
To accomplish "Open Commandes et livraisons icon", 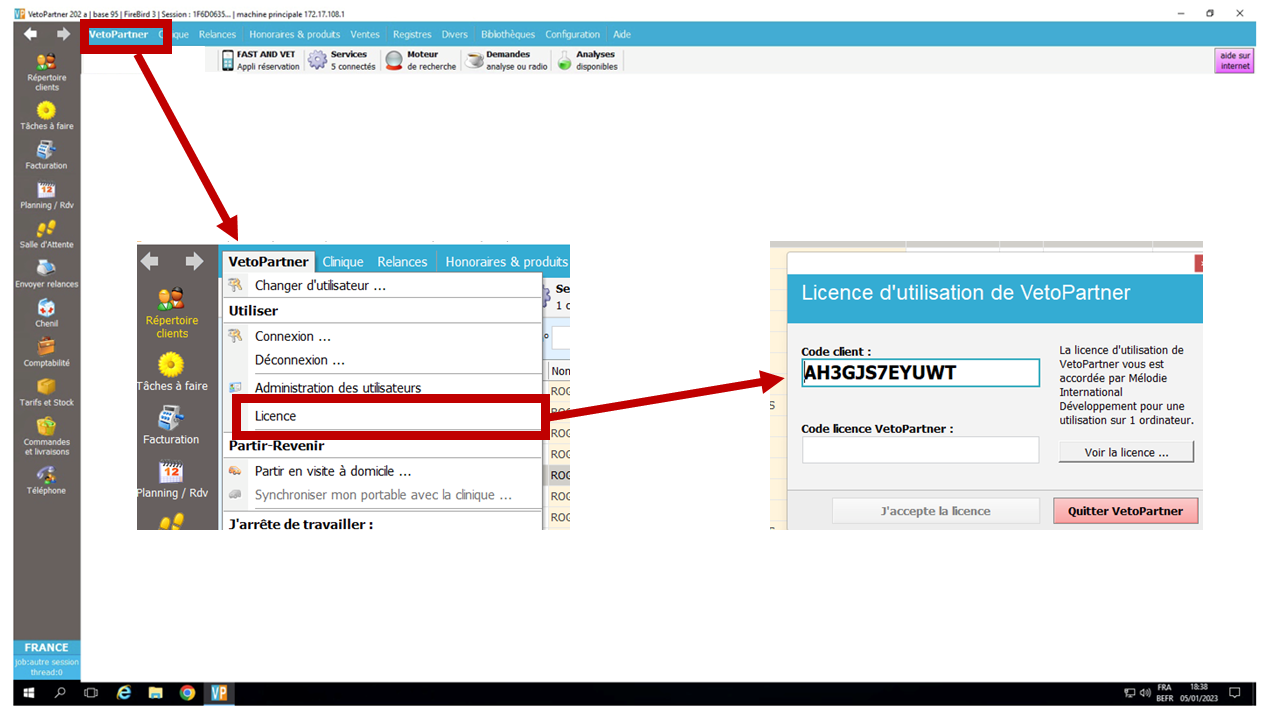I will point(46,436).
